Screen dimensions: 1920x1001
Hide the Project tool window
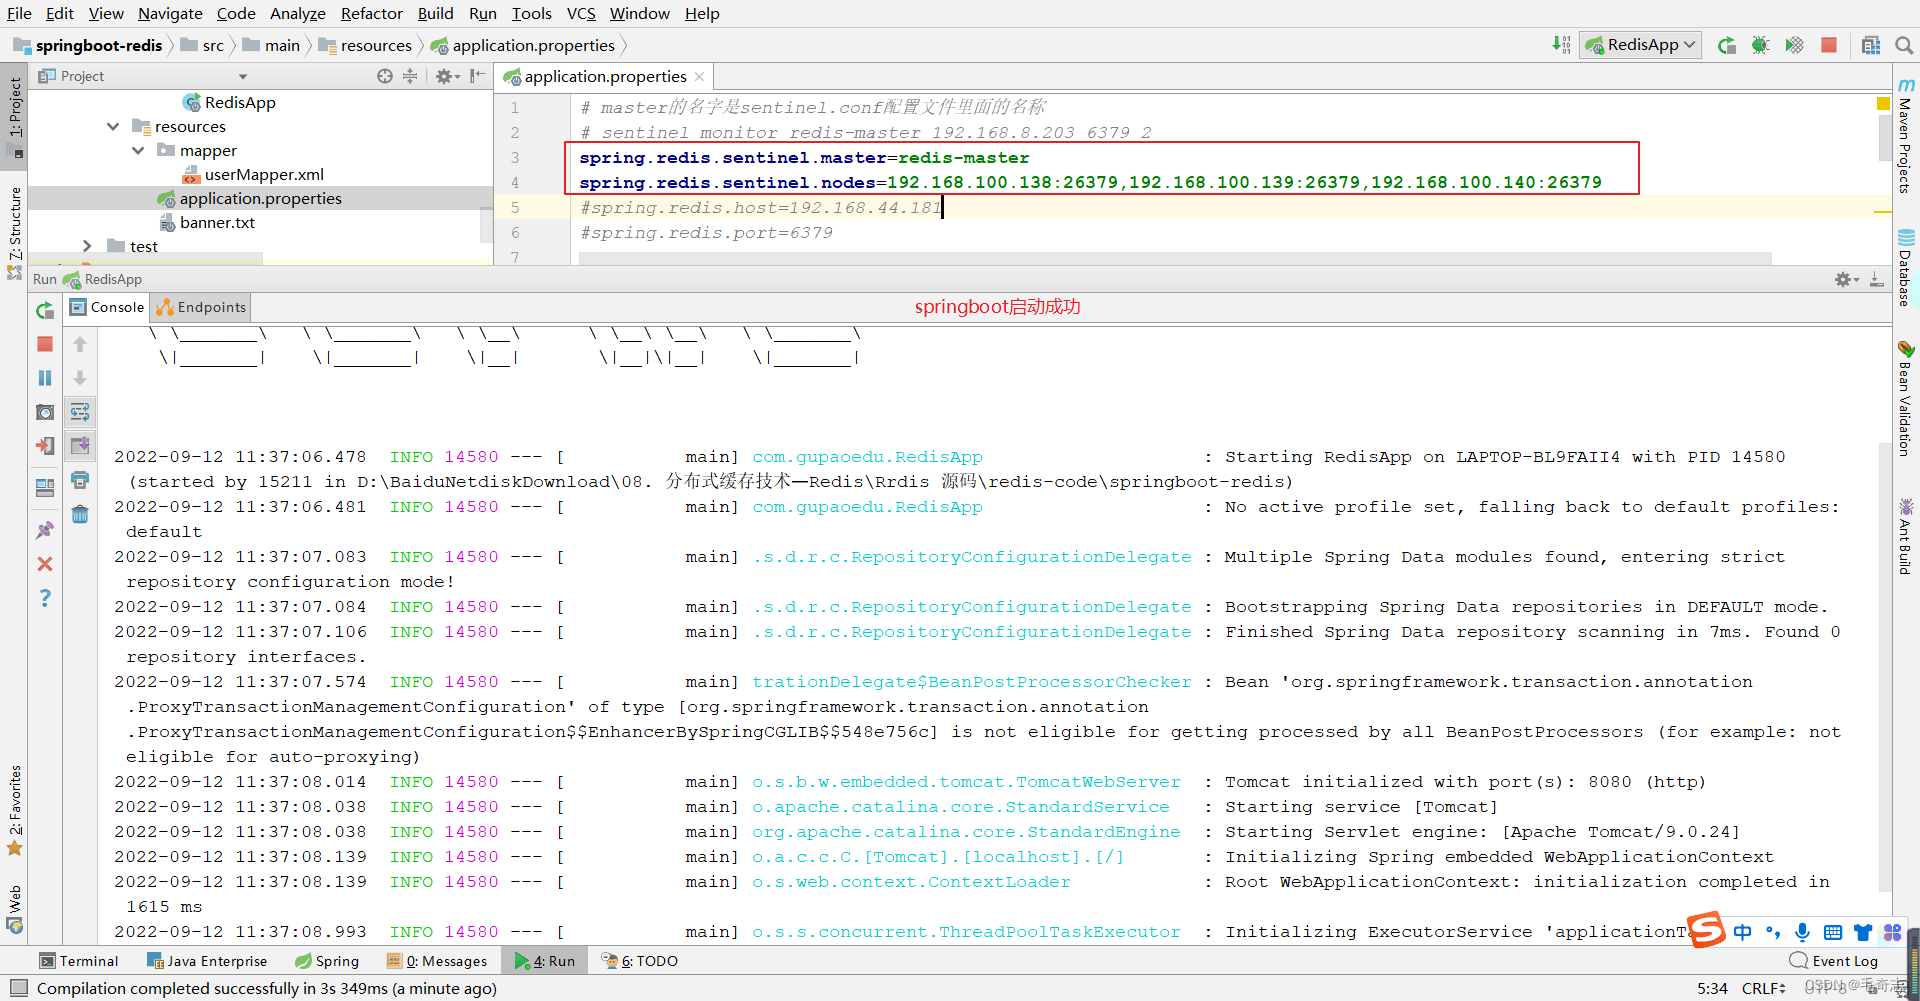(478, 76)
